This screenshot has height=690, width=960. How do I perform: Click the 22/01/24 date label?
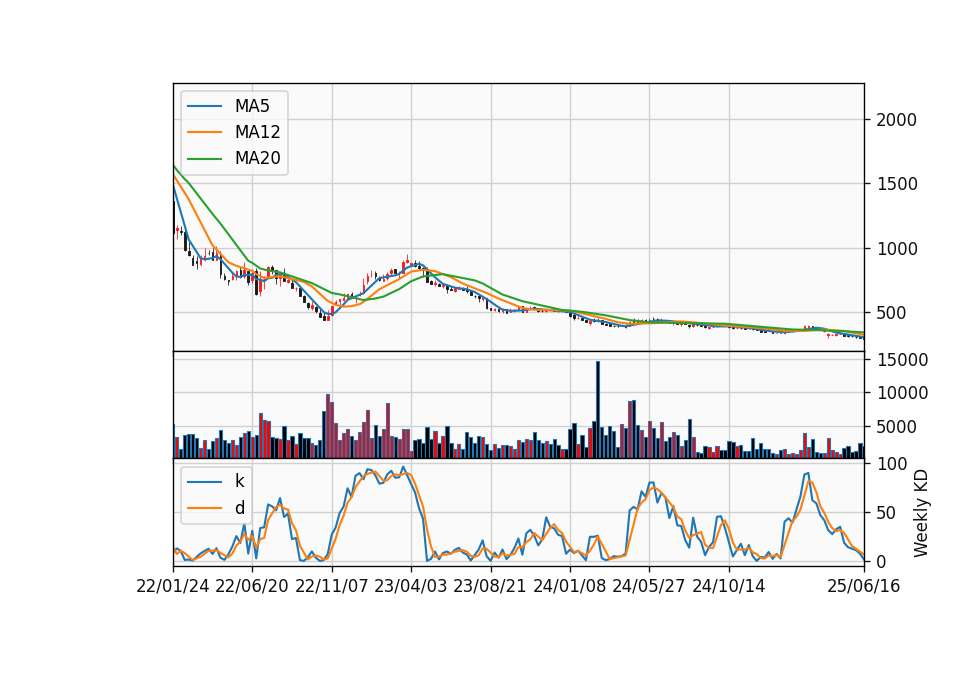(173, 586)
